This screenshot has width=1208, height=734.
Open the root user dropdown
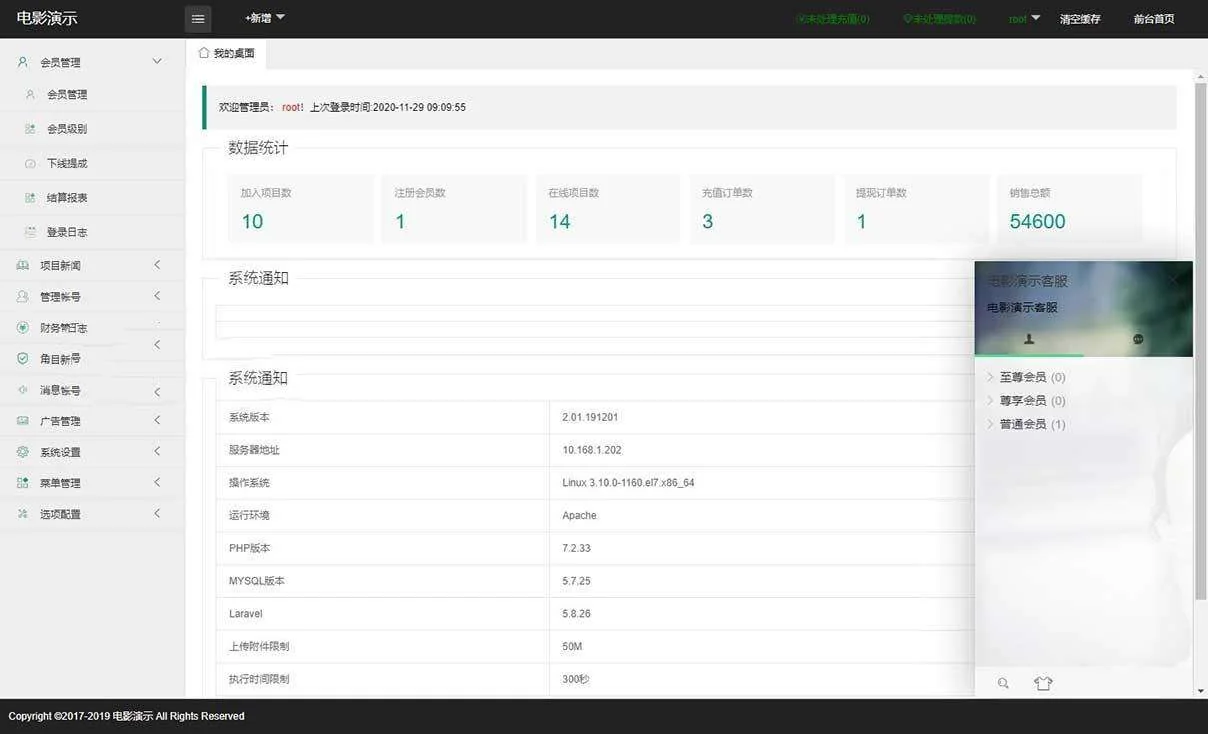pos(1024,19)
